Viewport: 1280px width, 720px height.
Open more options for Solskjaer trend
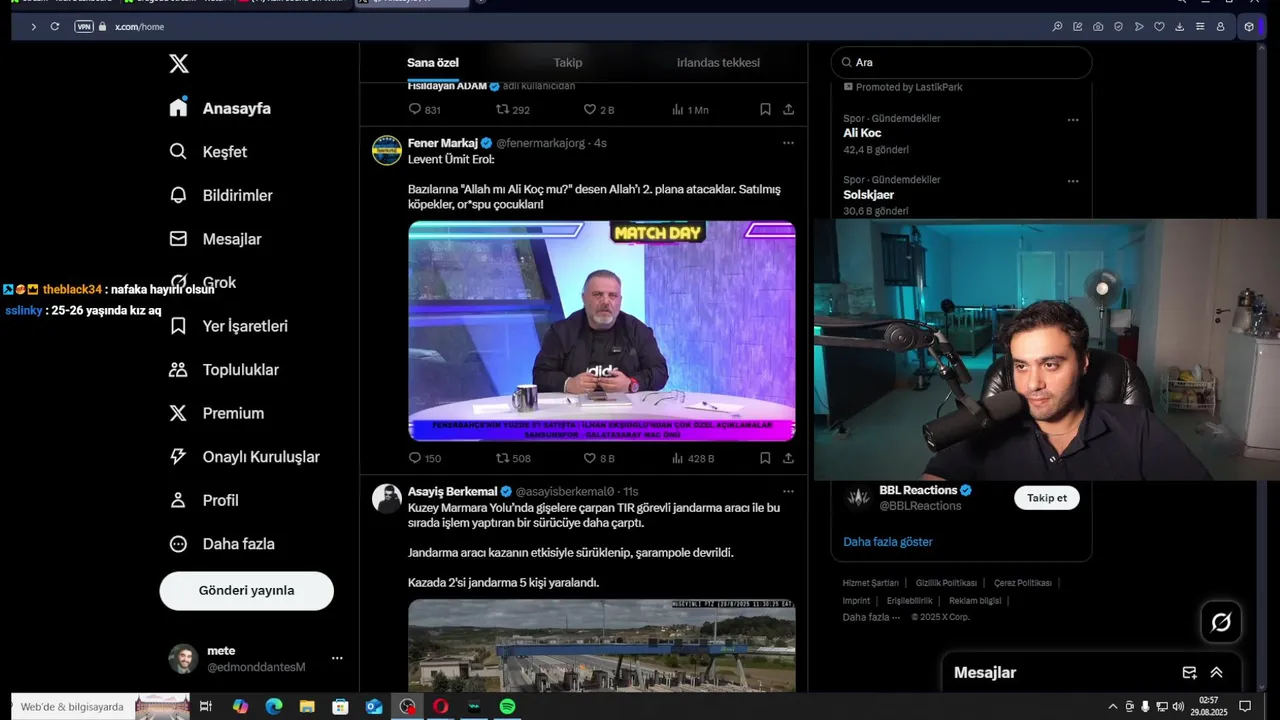(x=1073, y=181)
